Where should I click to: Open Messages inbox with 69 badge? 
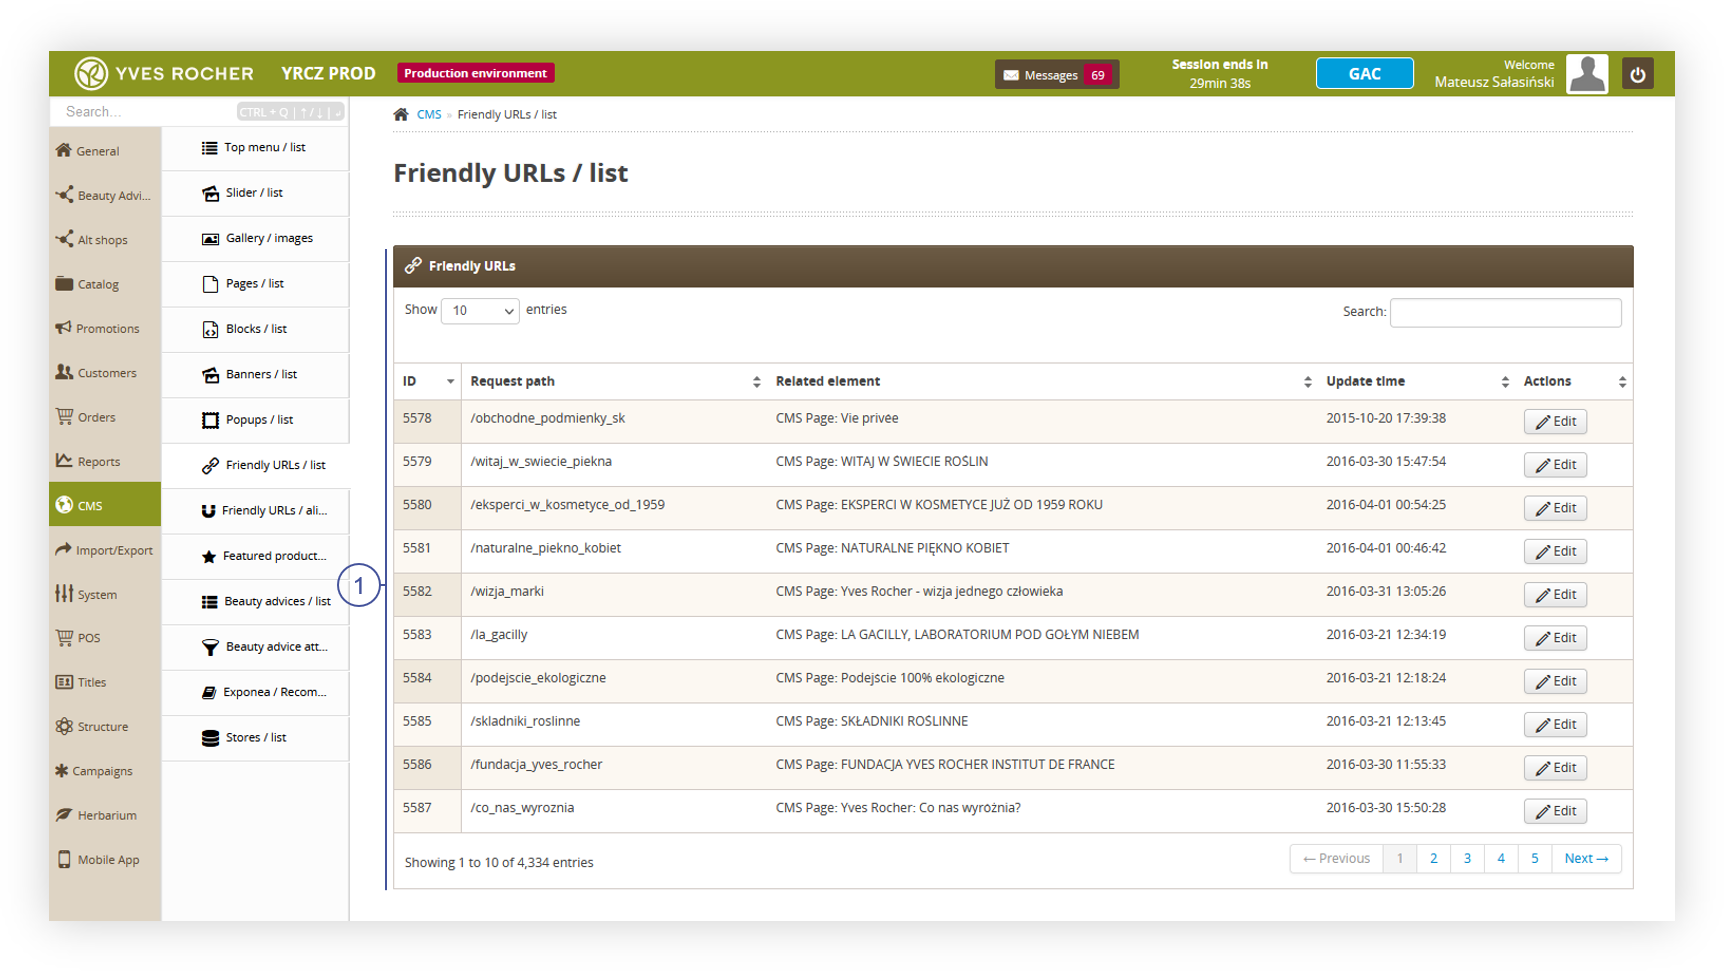pos(1056,75)
